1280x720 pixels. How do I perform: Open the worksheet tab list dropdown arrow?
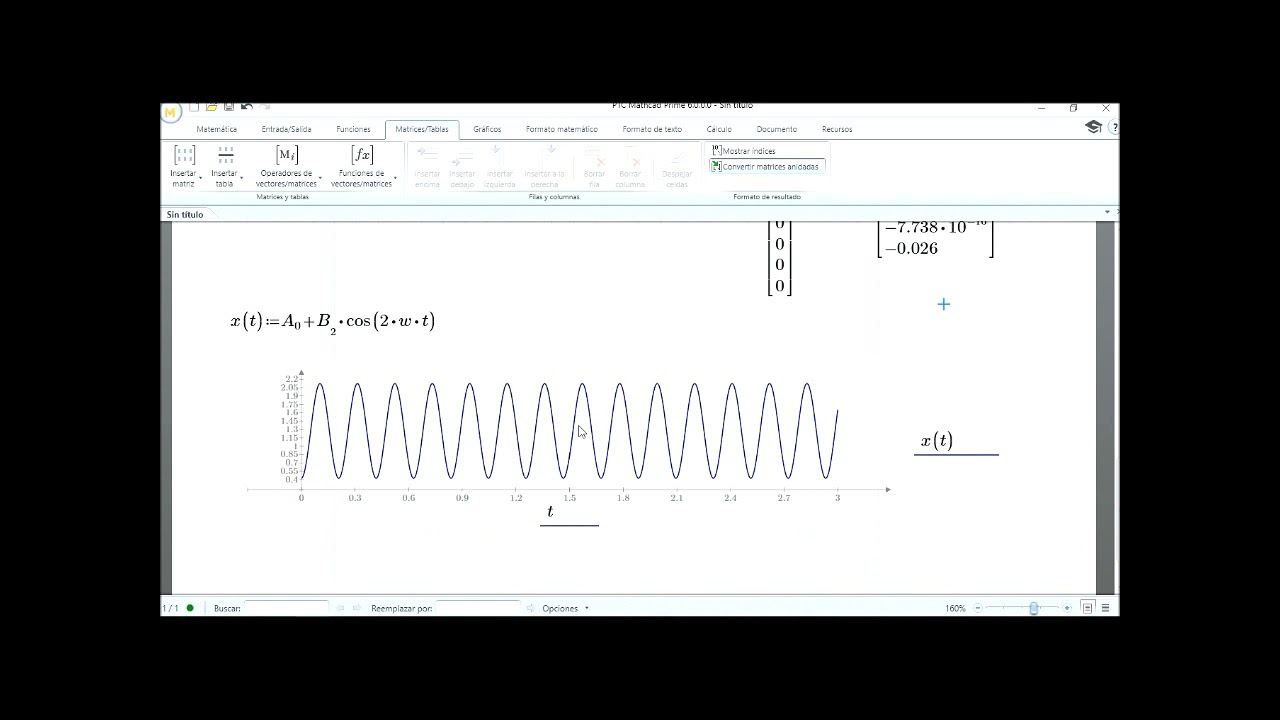[x=1107, y=212]
